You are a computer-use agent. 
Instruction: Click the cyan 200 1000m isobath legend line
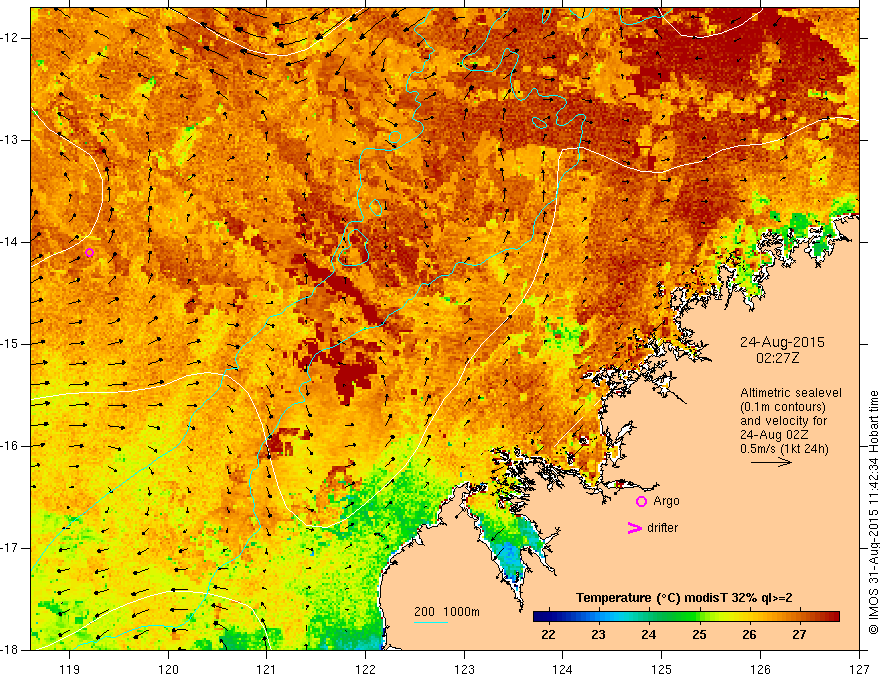(x=430, y=622)
